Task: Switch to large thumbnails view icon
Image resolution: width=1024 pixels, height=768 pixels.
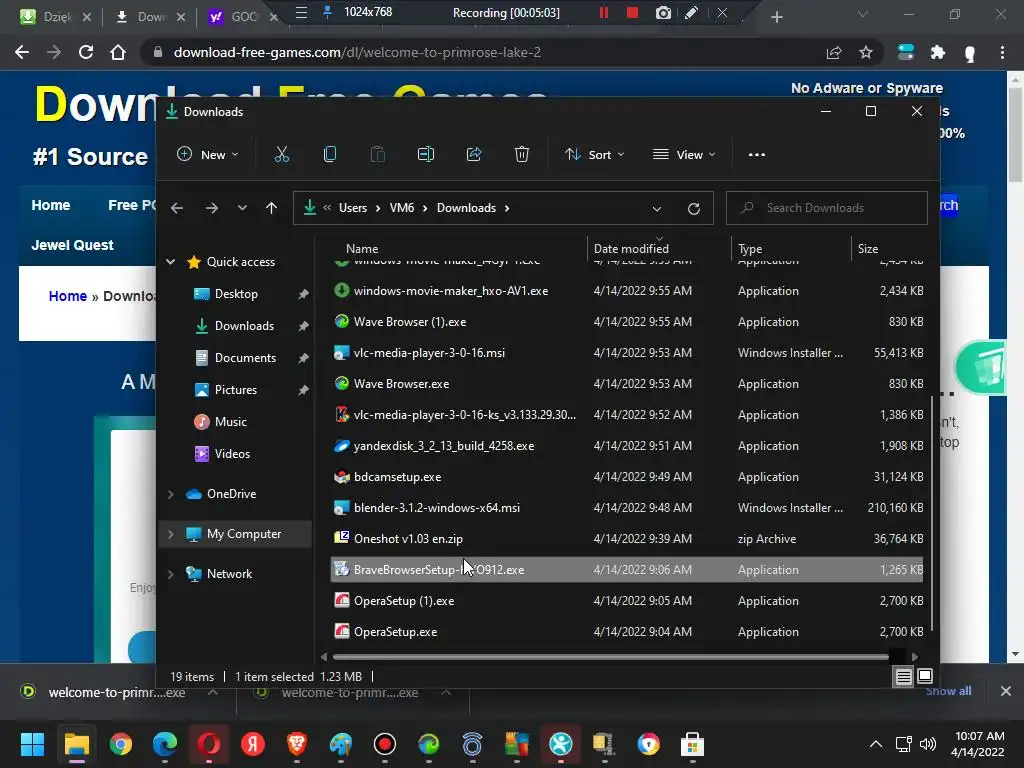Action: coord(925,677)
